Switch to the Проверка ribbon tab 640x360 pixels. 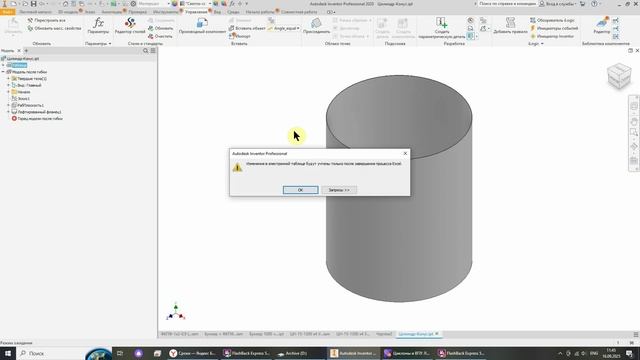137,12
